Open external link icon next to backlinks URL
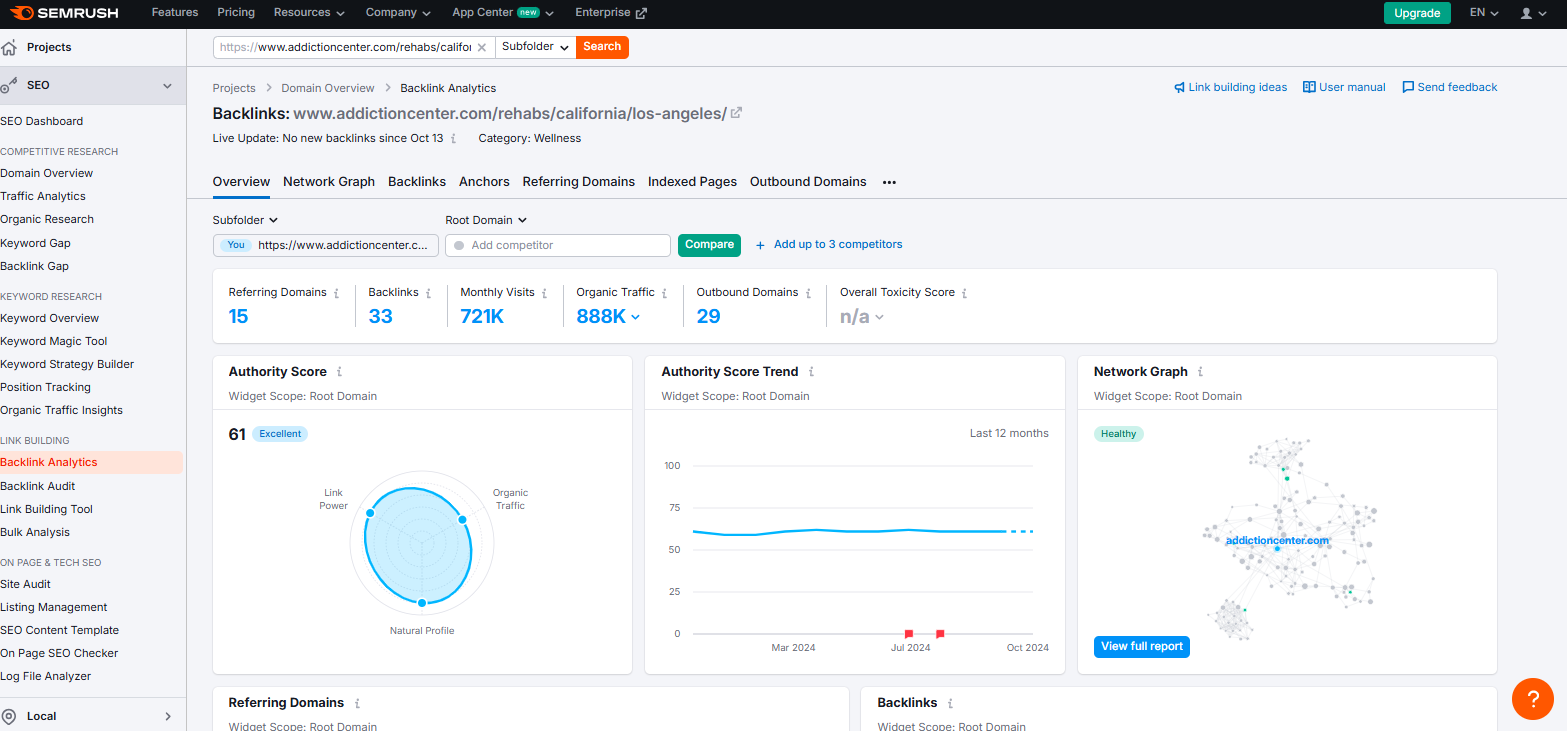The height and width of the screenshot is (731, 1567). (737, 113)
